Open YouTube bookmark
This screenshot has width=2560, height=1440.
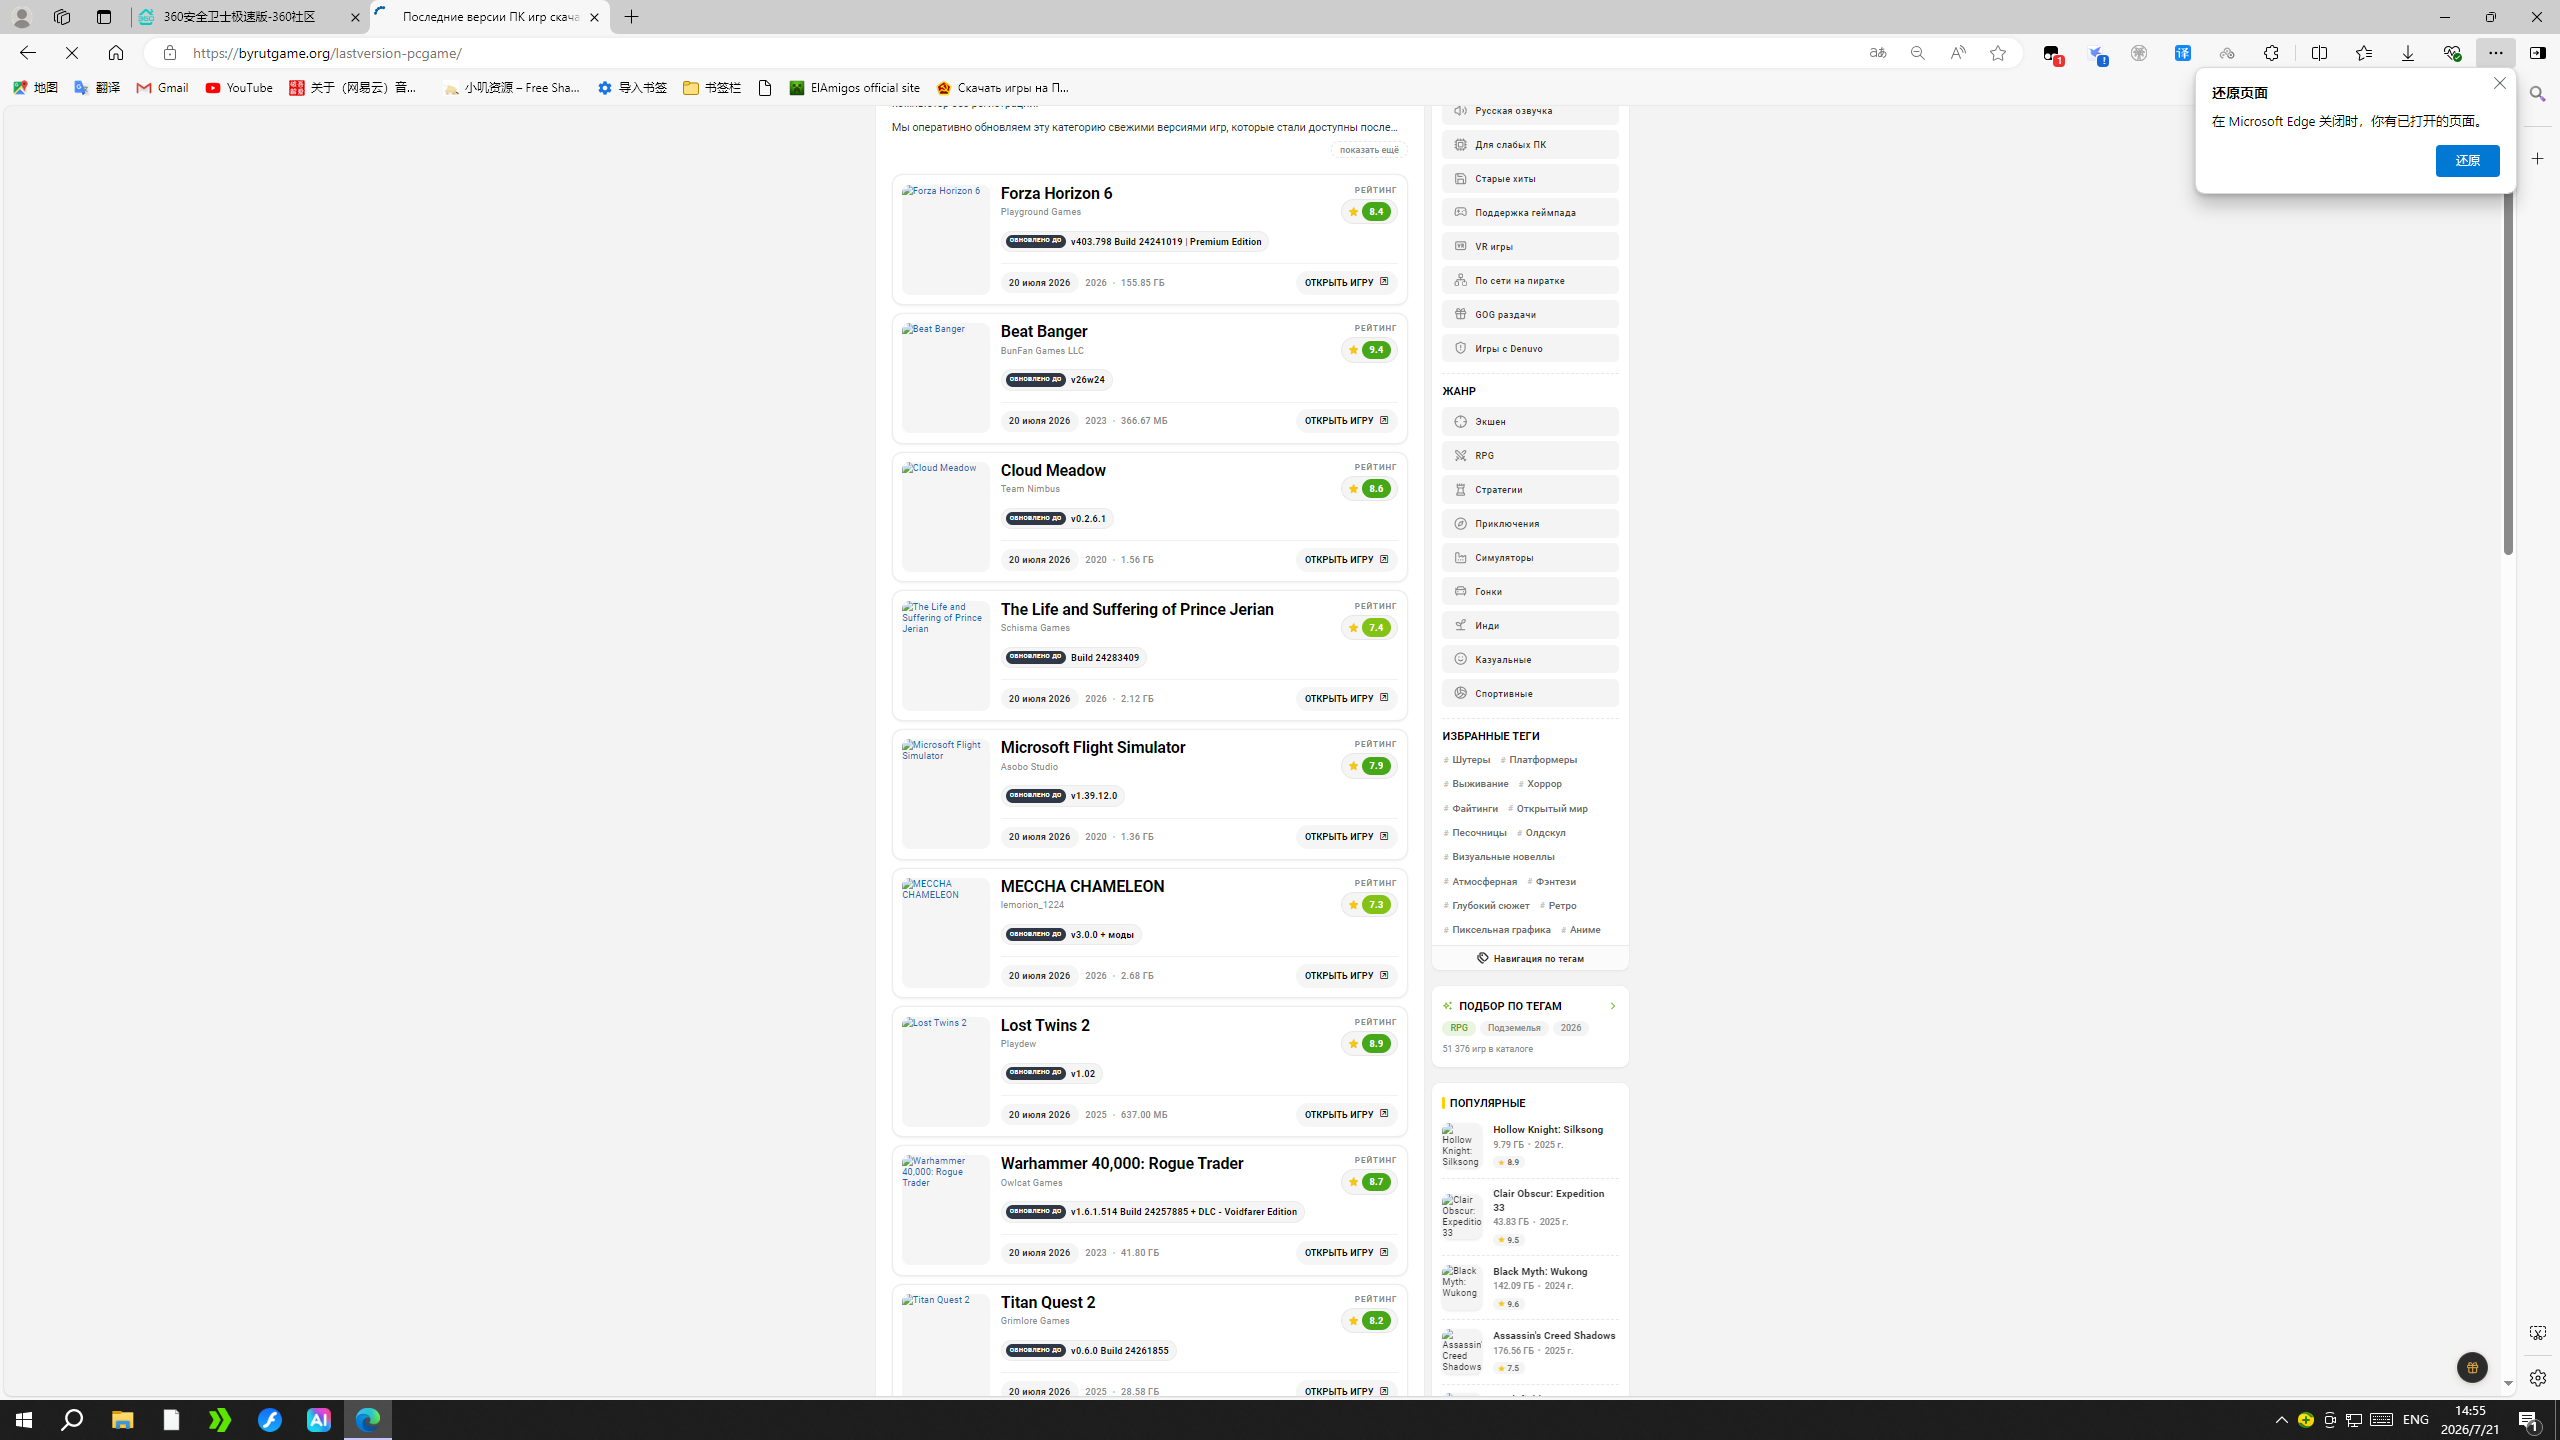[239, 88]
